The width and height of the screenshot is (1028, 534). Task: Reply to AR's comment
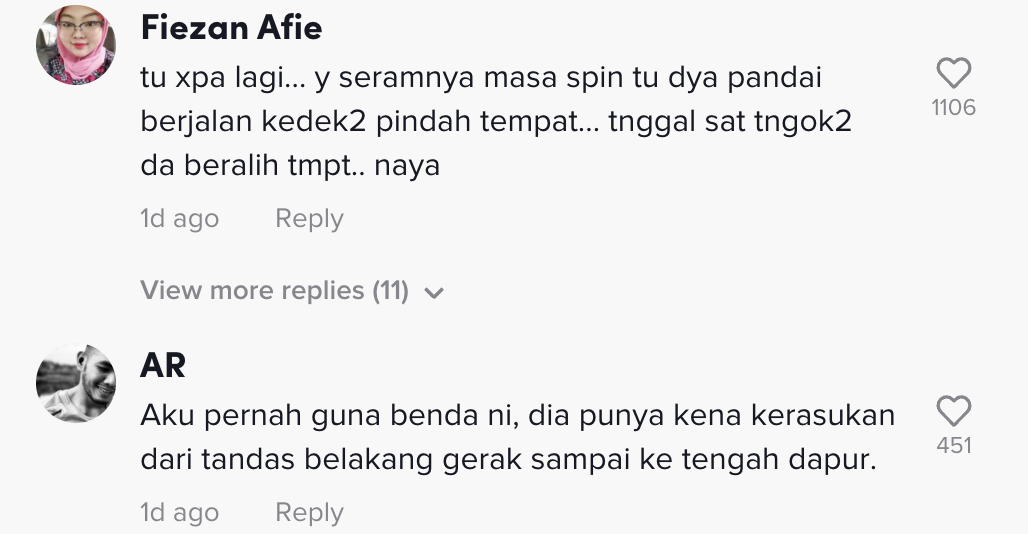[x=309, y=513]
